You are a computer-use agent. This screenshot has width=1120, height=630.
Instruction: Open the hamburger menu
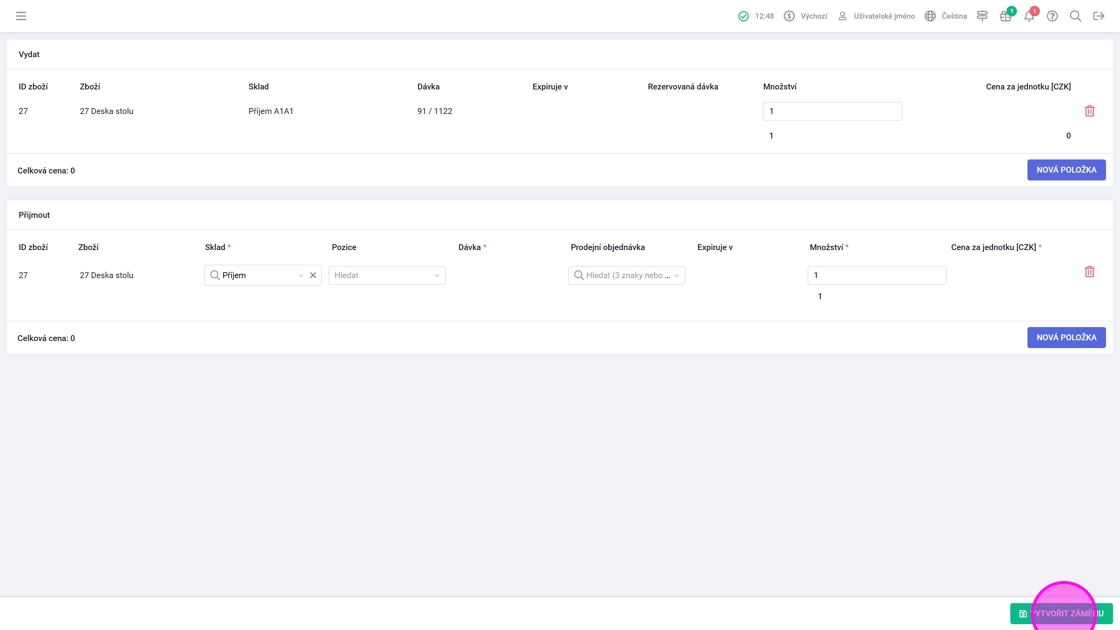[21, 16]
